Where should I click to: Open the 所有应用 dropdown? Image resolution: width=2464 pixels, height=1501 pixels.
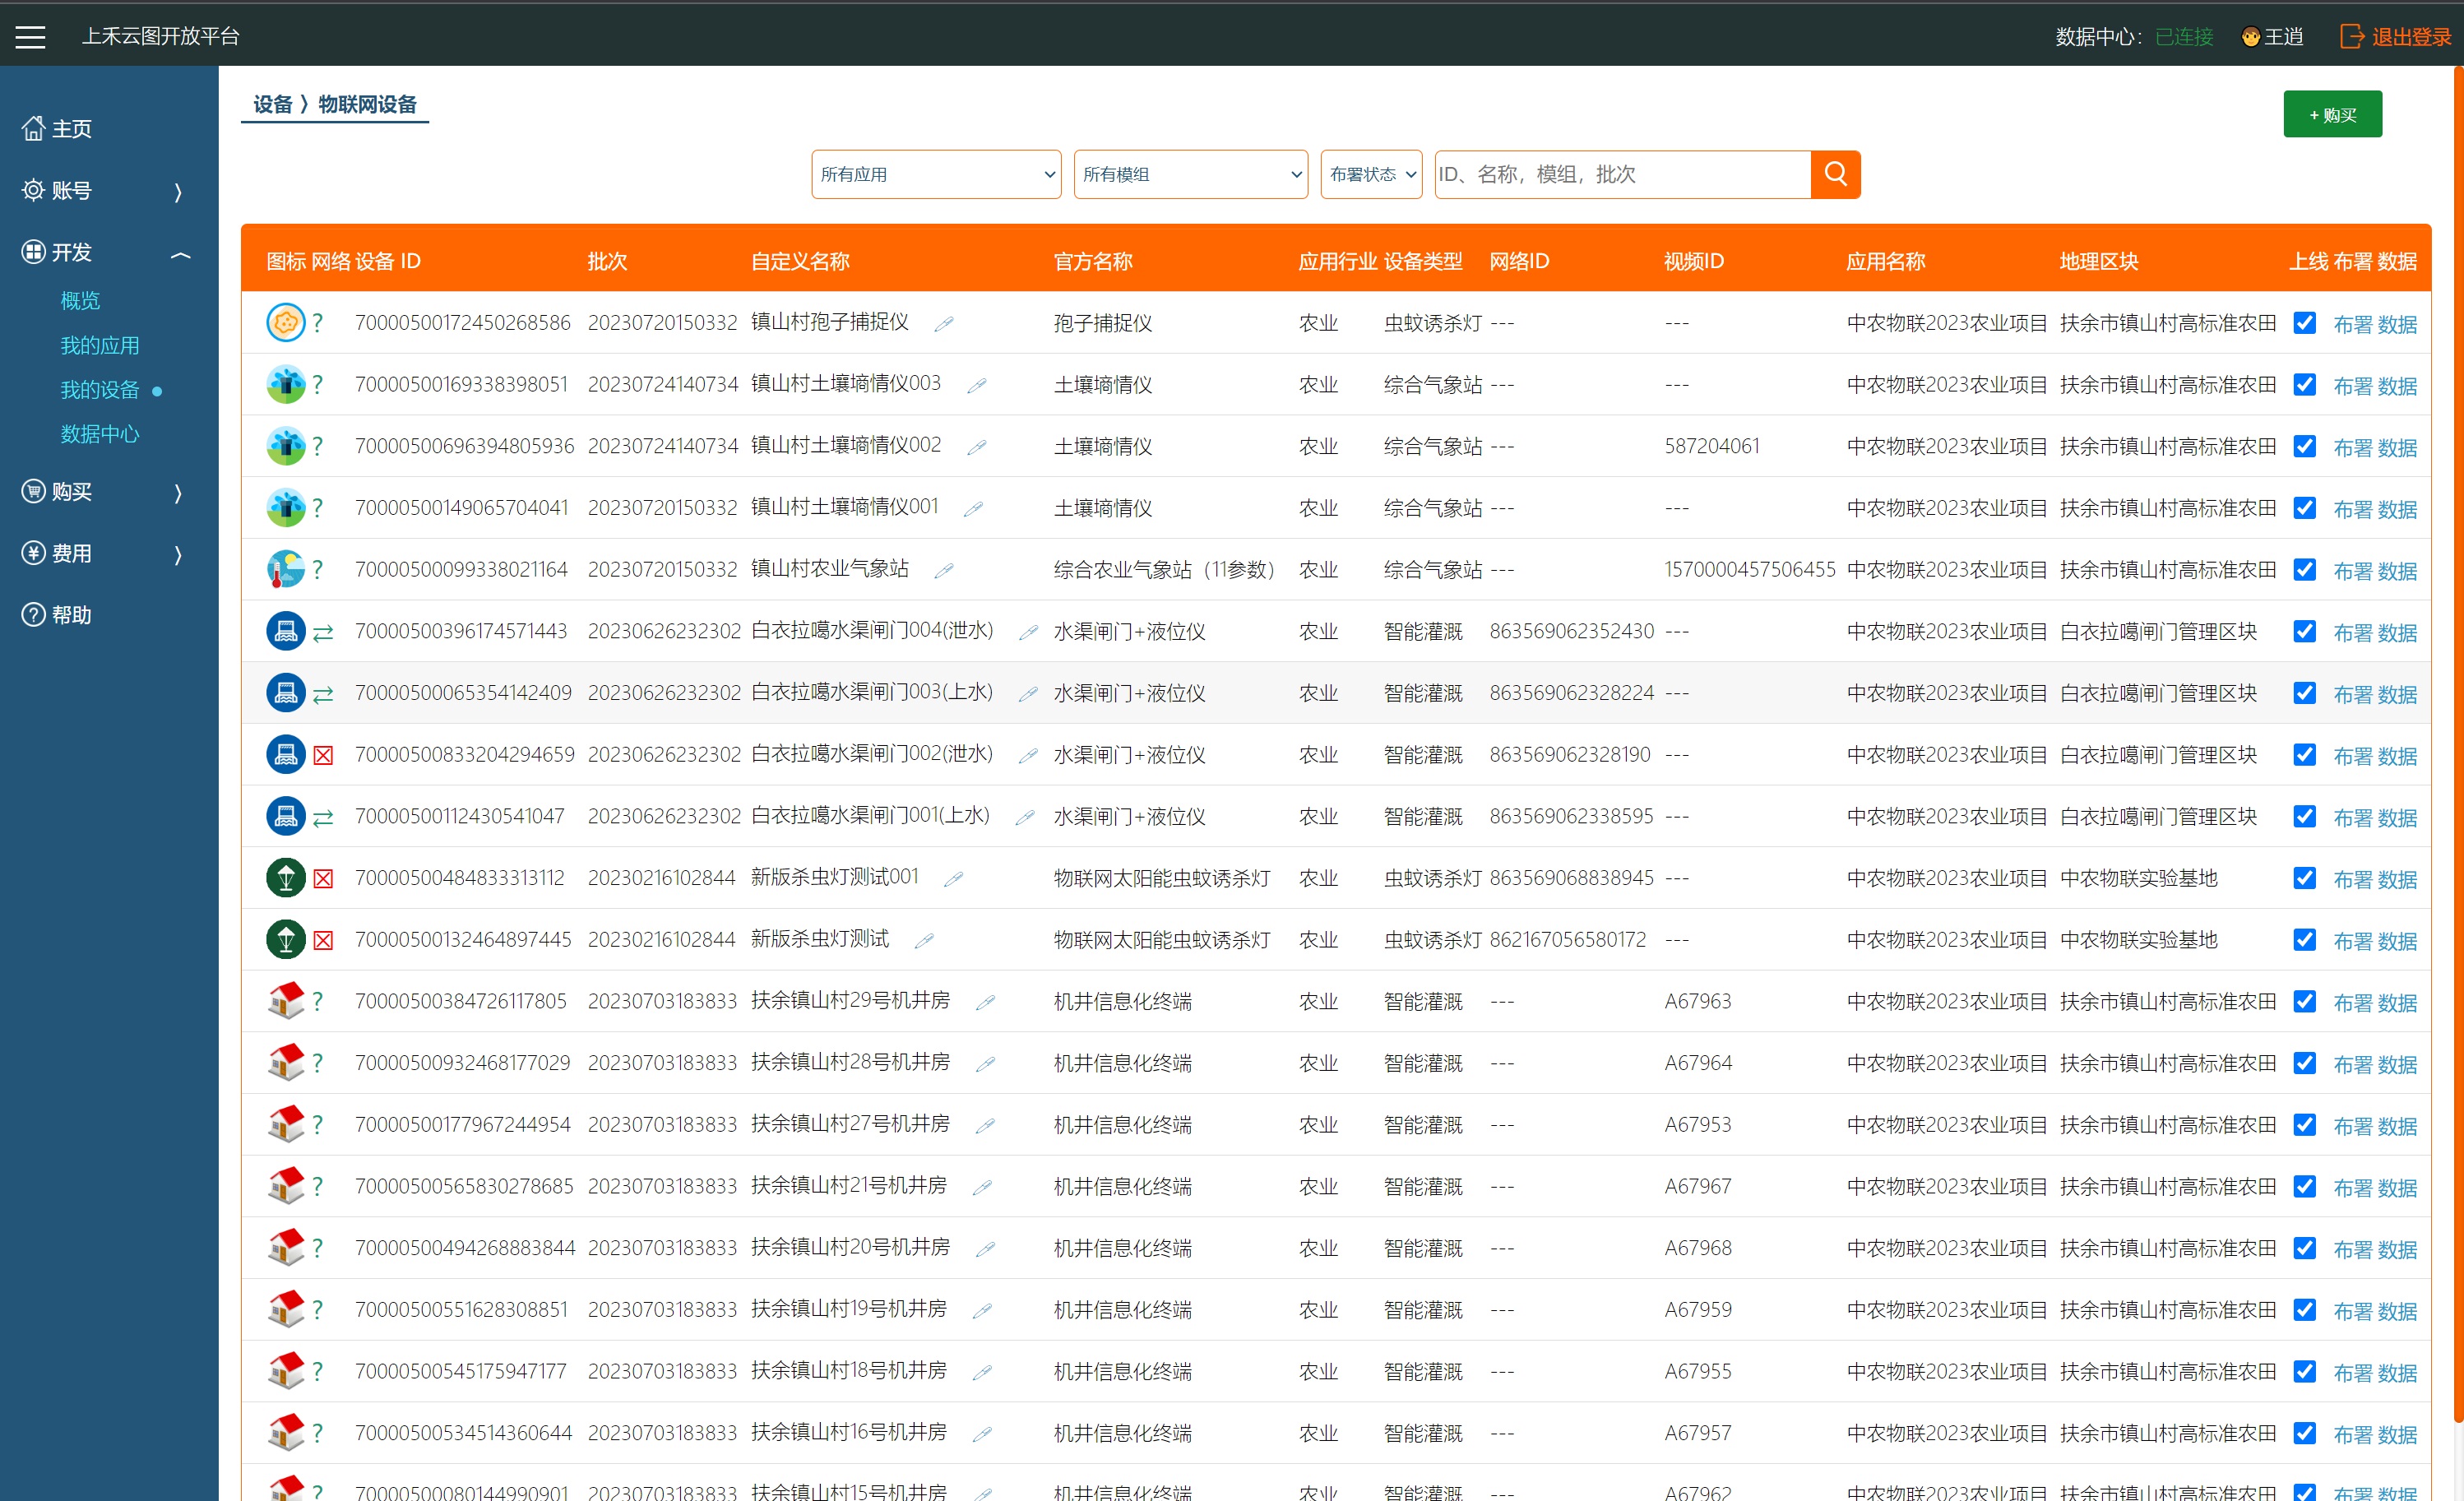936,174
